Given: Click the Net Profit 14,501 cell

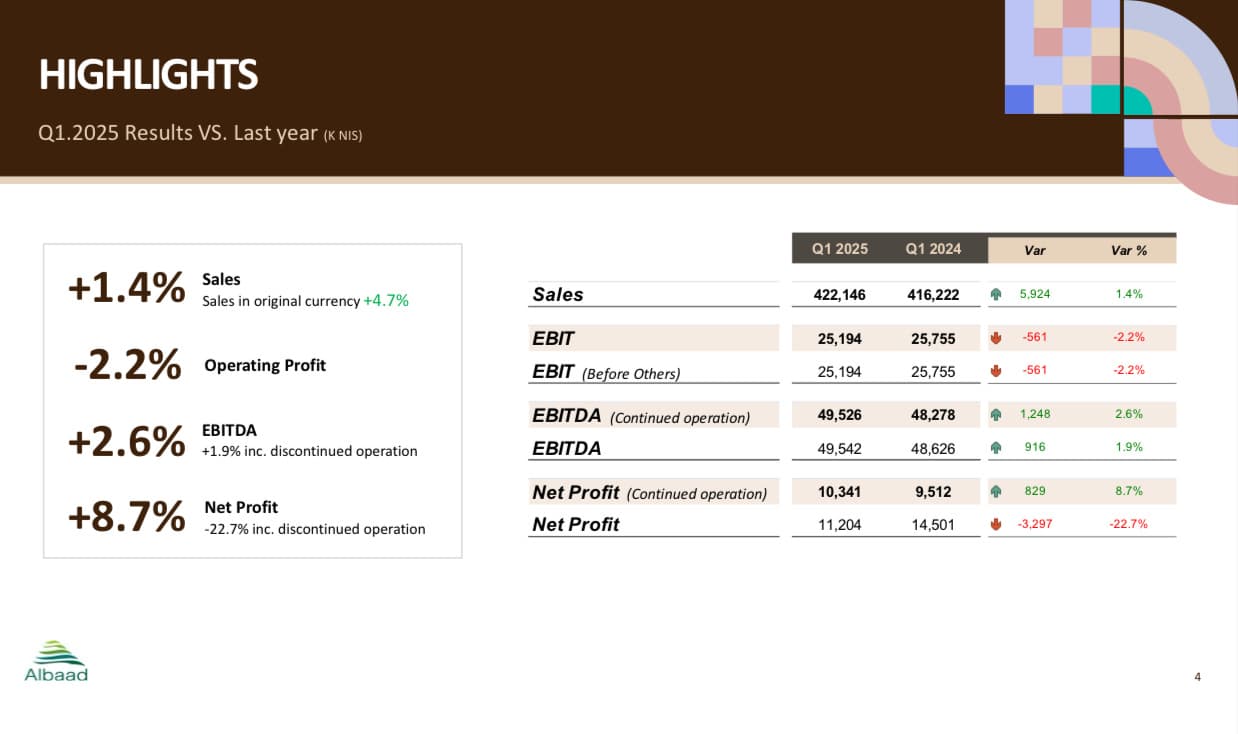Looking at the screenshot, I should [x=933, y=524].
